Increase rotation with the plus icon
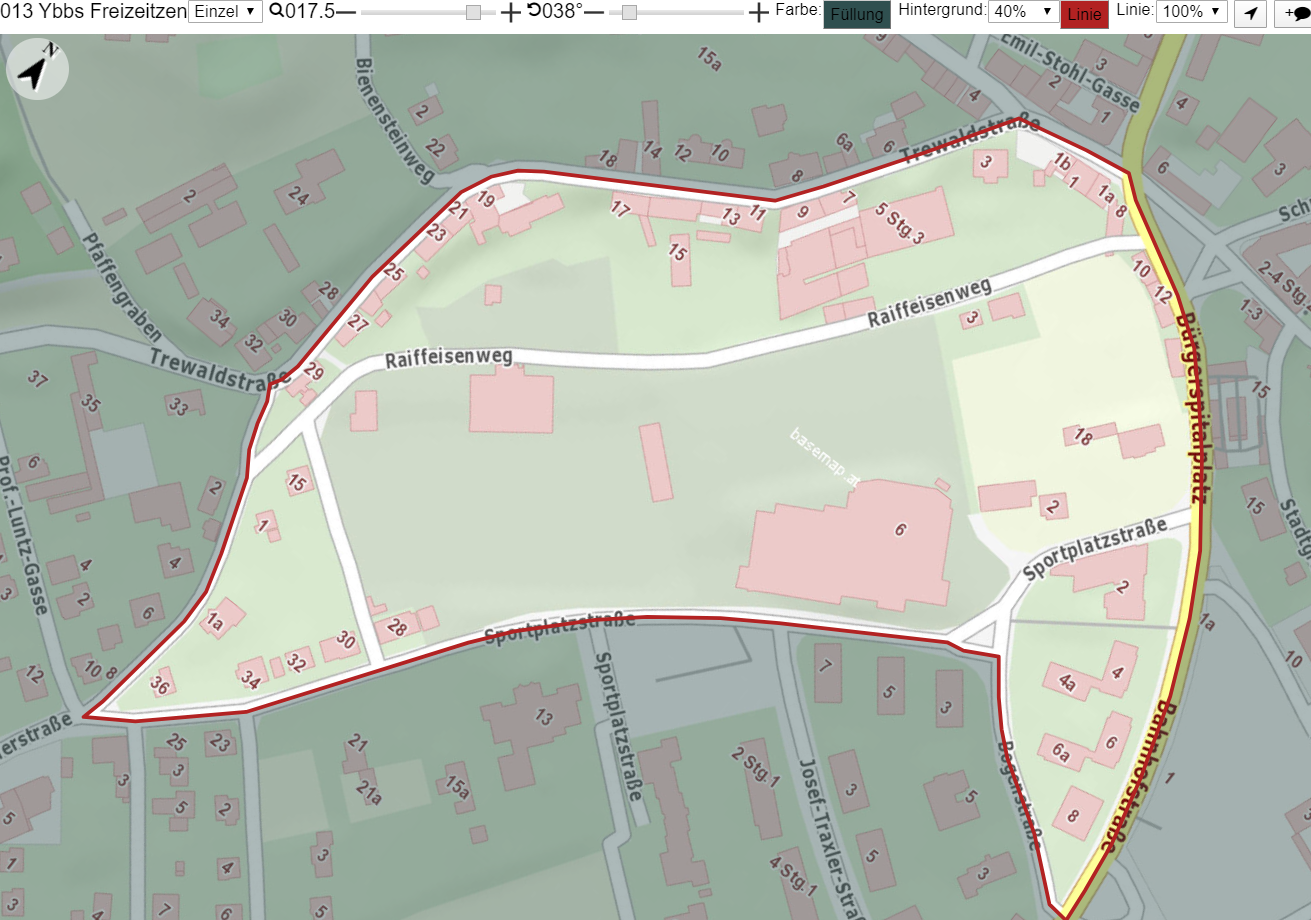The width and height of the screenshot is (1311, 920). pyautogui.click(x=759, y=12)
